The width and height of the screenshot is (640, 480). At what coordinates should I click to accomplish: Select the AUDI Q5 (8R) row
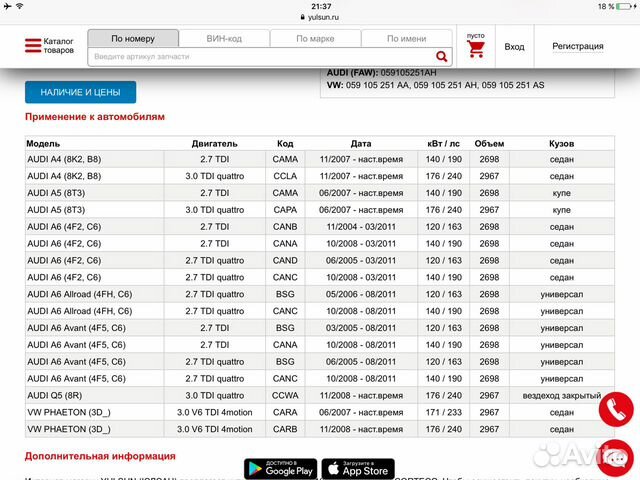(320, 396)
